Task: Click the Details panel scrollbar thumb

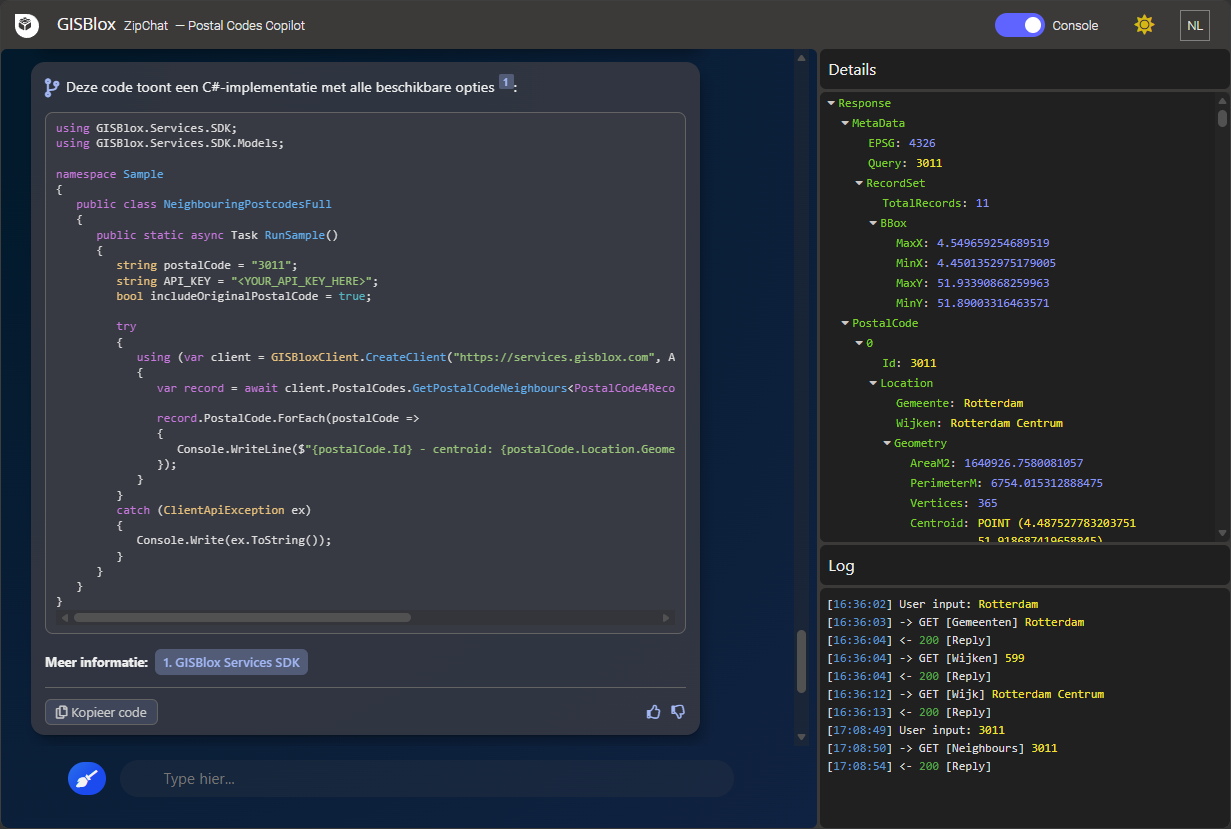Action: 1222,118
